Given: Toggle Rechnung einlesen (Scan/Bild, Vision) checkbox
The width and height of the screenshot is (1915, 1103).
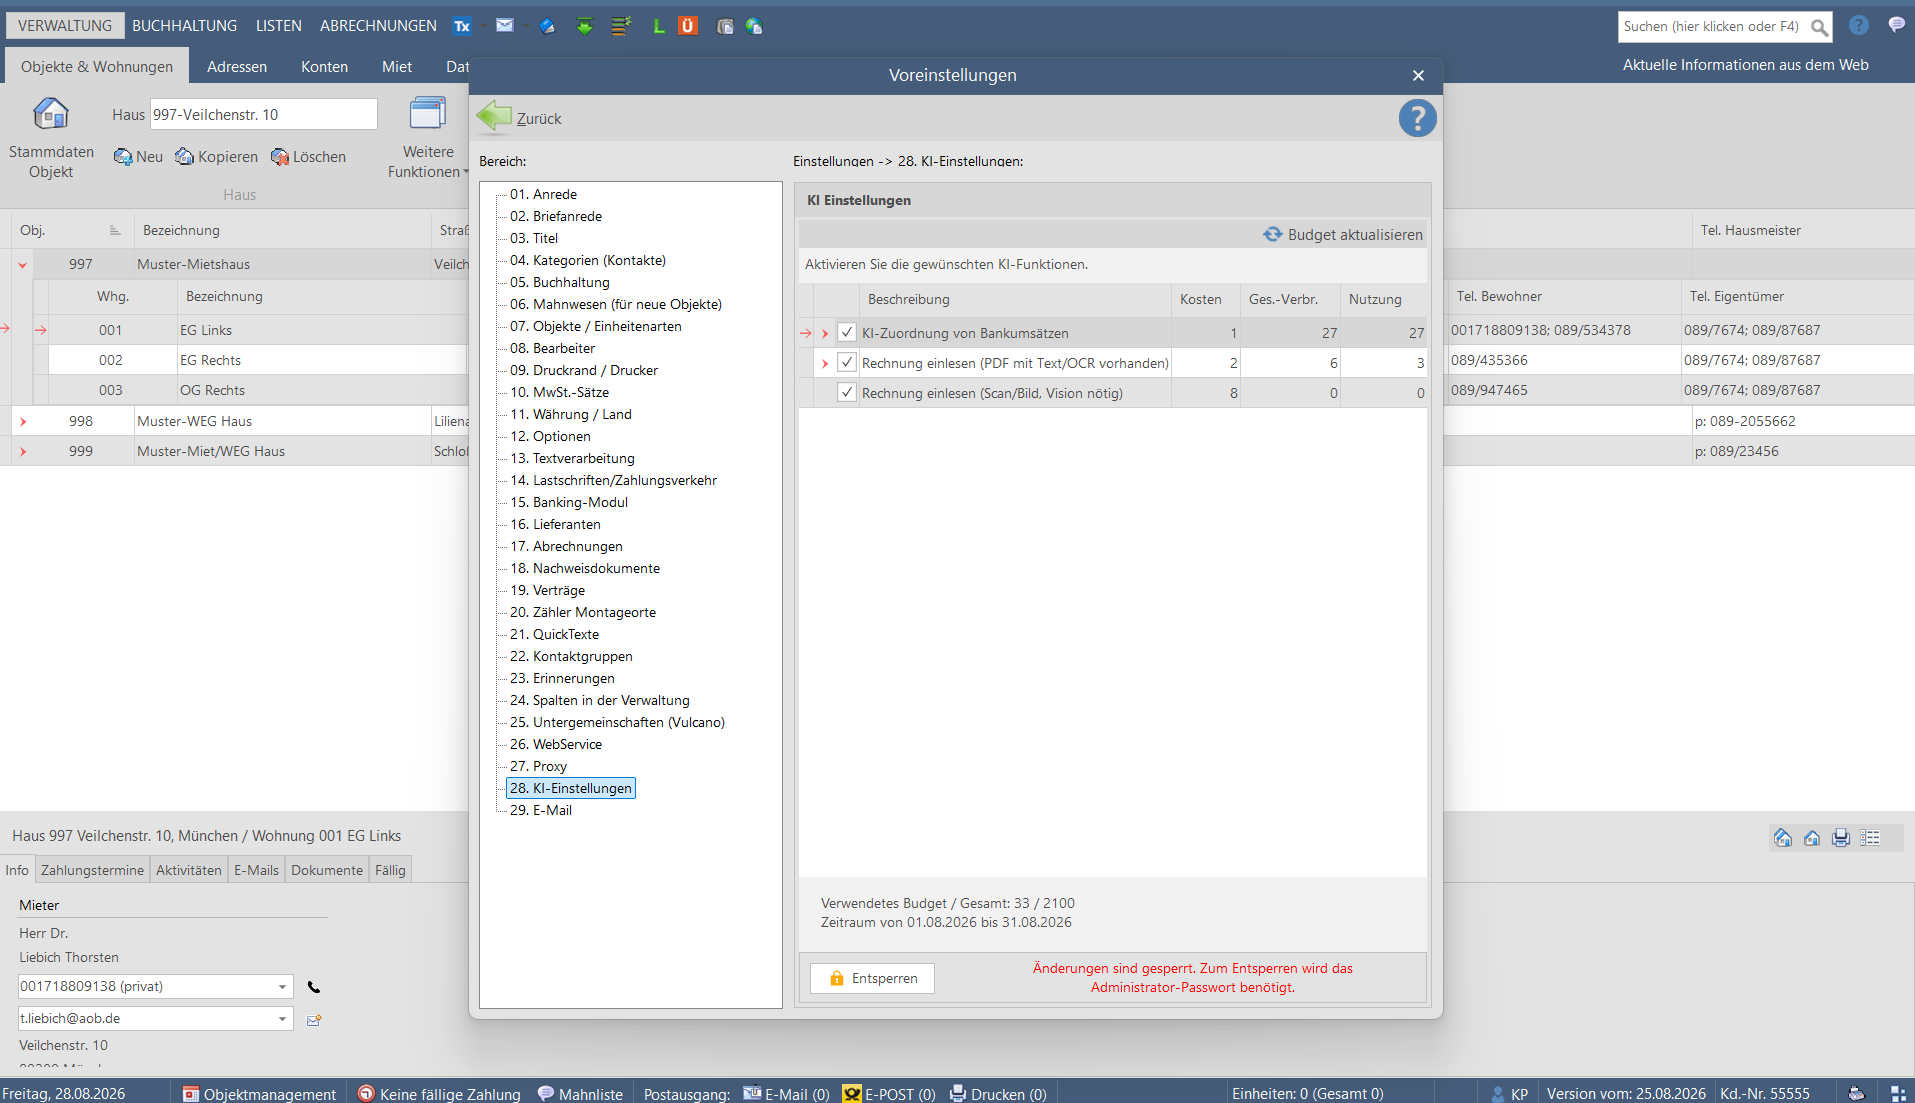Looking at the screenshot, I should 847,392.
